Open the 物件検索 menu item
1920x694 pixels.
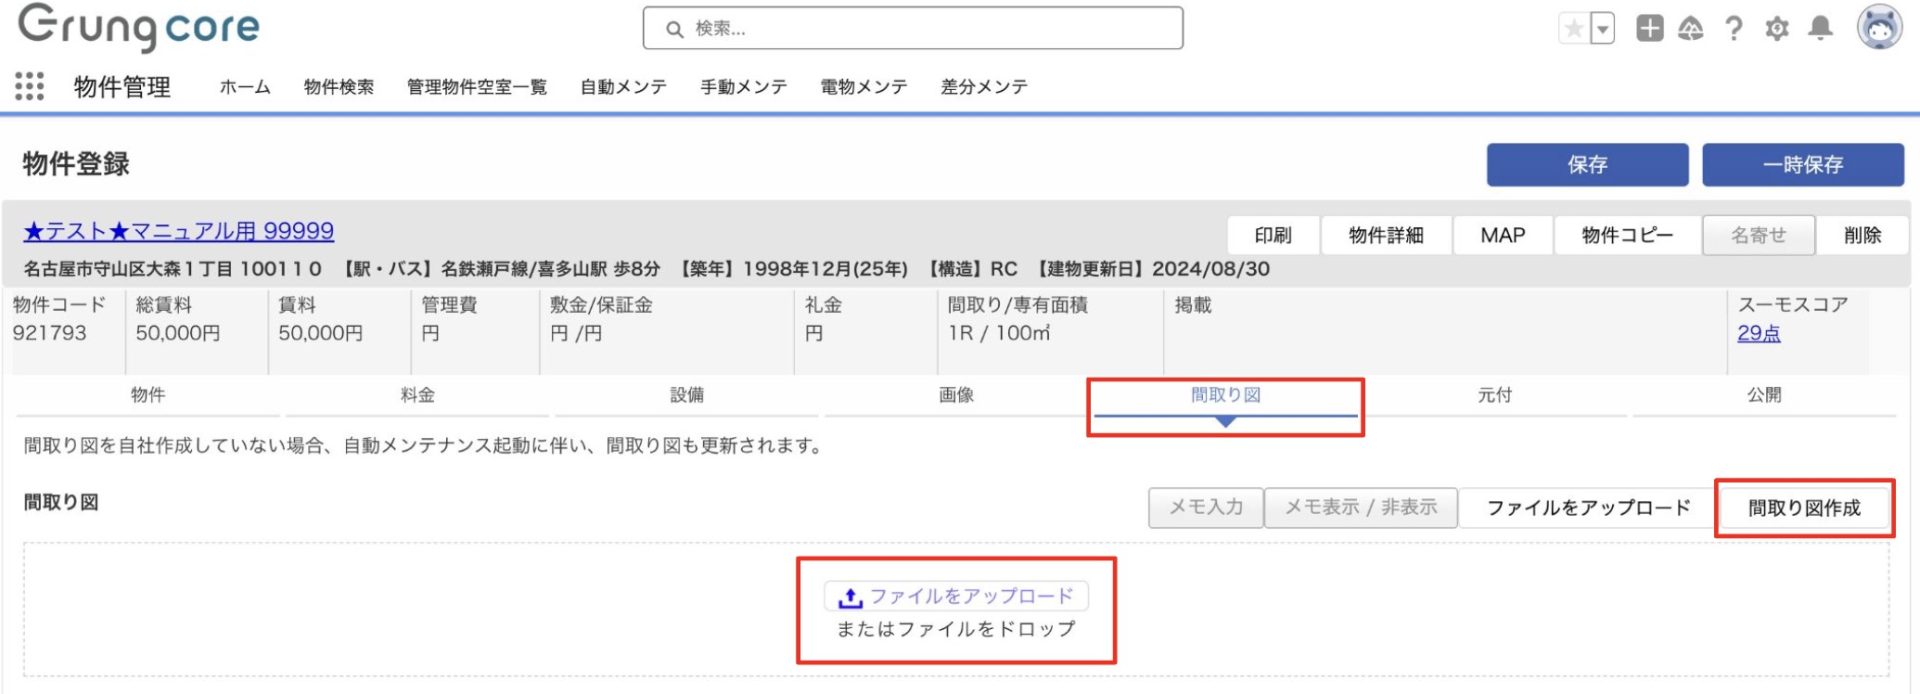(339, 87)
